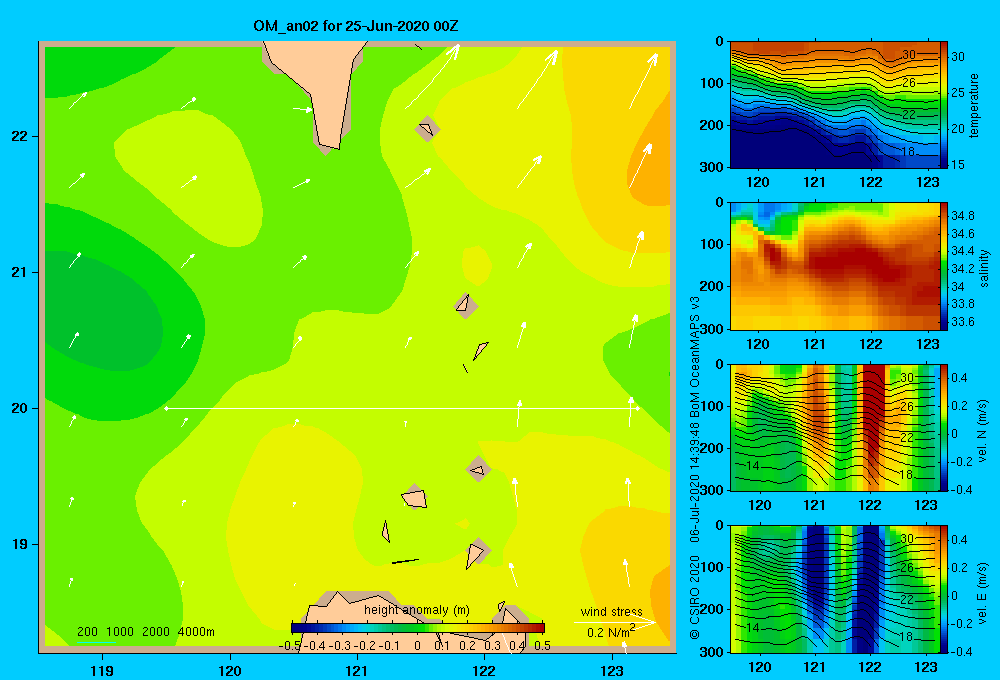Click the white section line at 20°N
This screenshot has height=680, width=1000.
pyautogui.click(x=402, y=408)
